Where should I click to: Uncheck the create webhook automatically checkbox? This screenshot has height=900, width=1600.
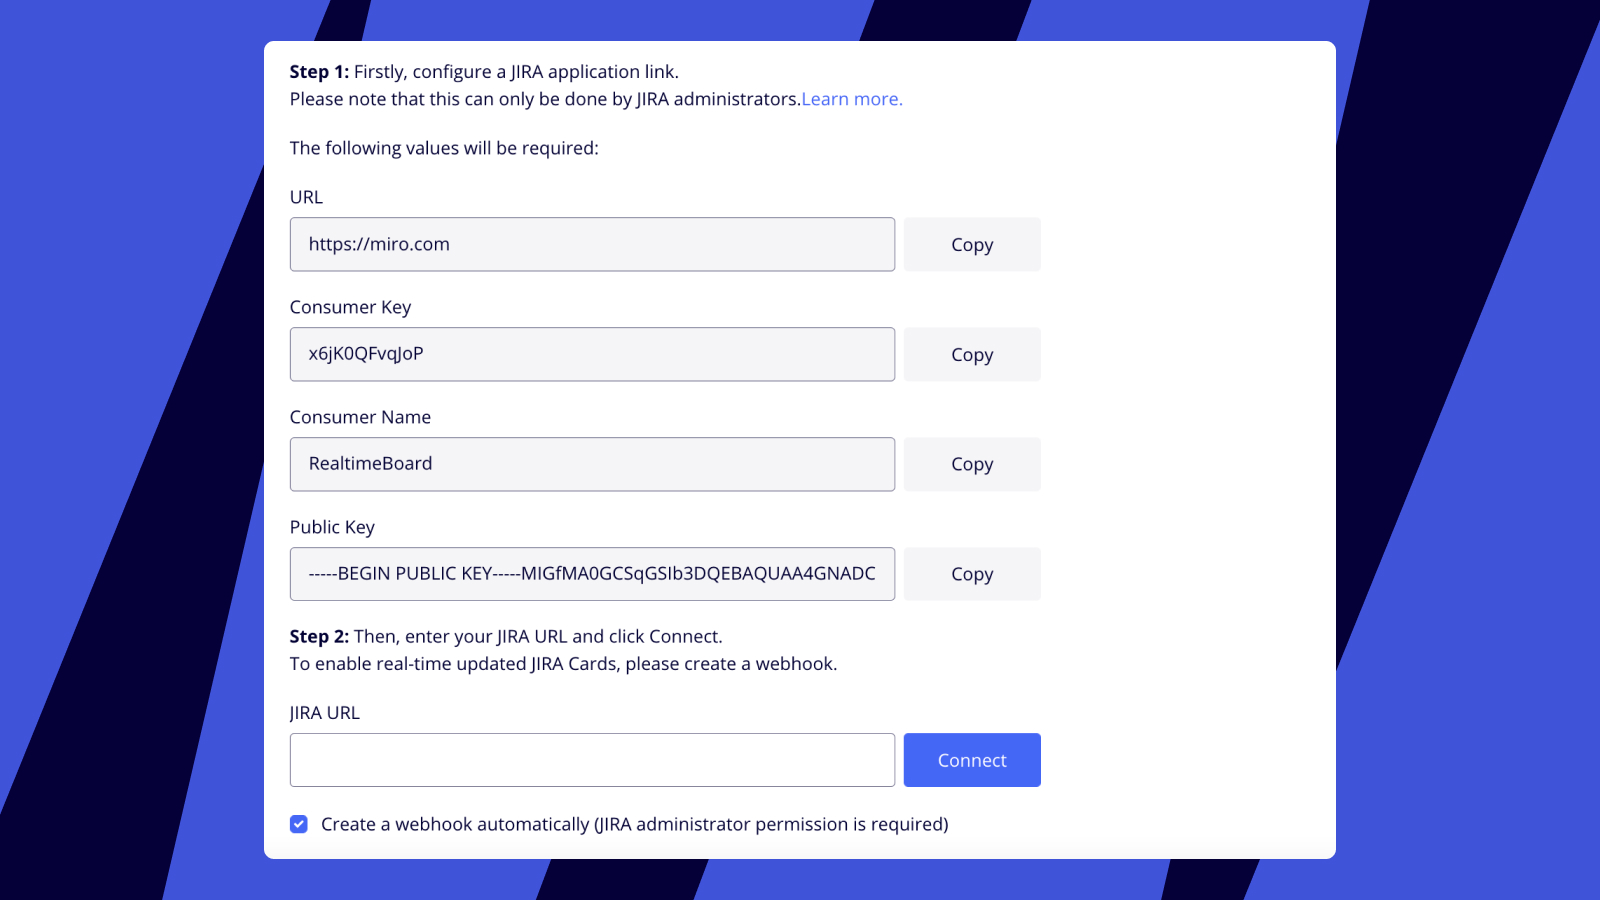(299, 824)
